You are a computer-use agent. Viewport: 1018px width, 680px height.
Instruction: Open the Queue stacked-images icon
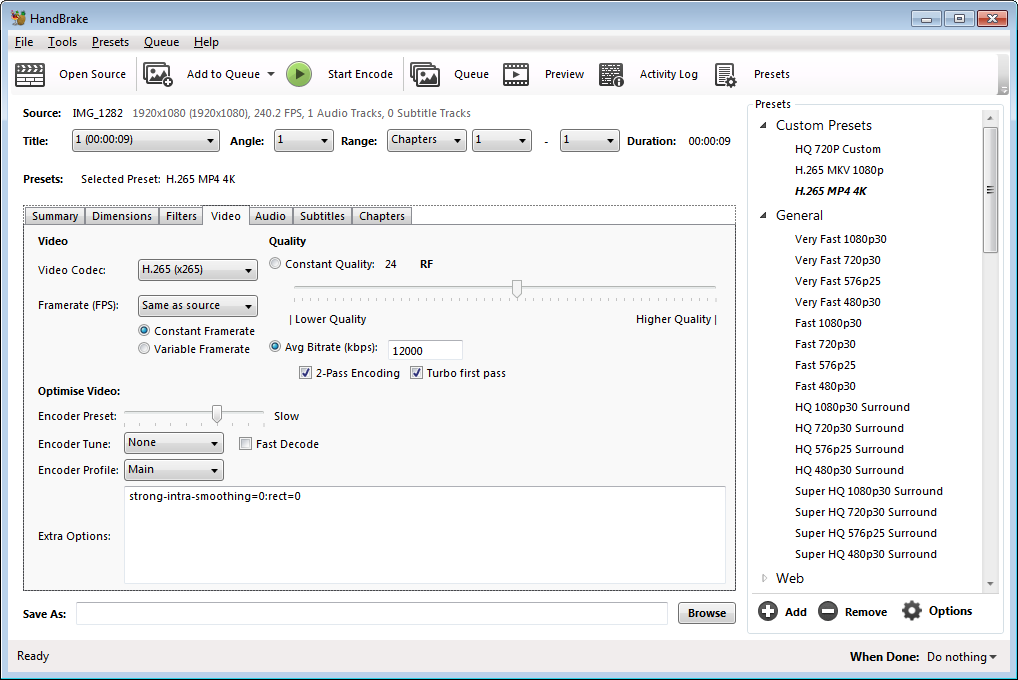point(425,75)
